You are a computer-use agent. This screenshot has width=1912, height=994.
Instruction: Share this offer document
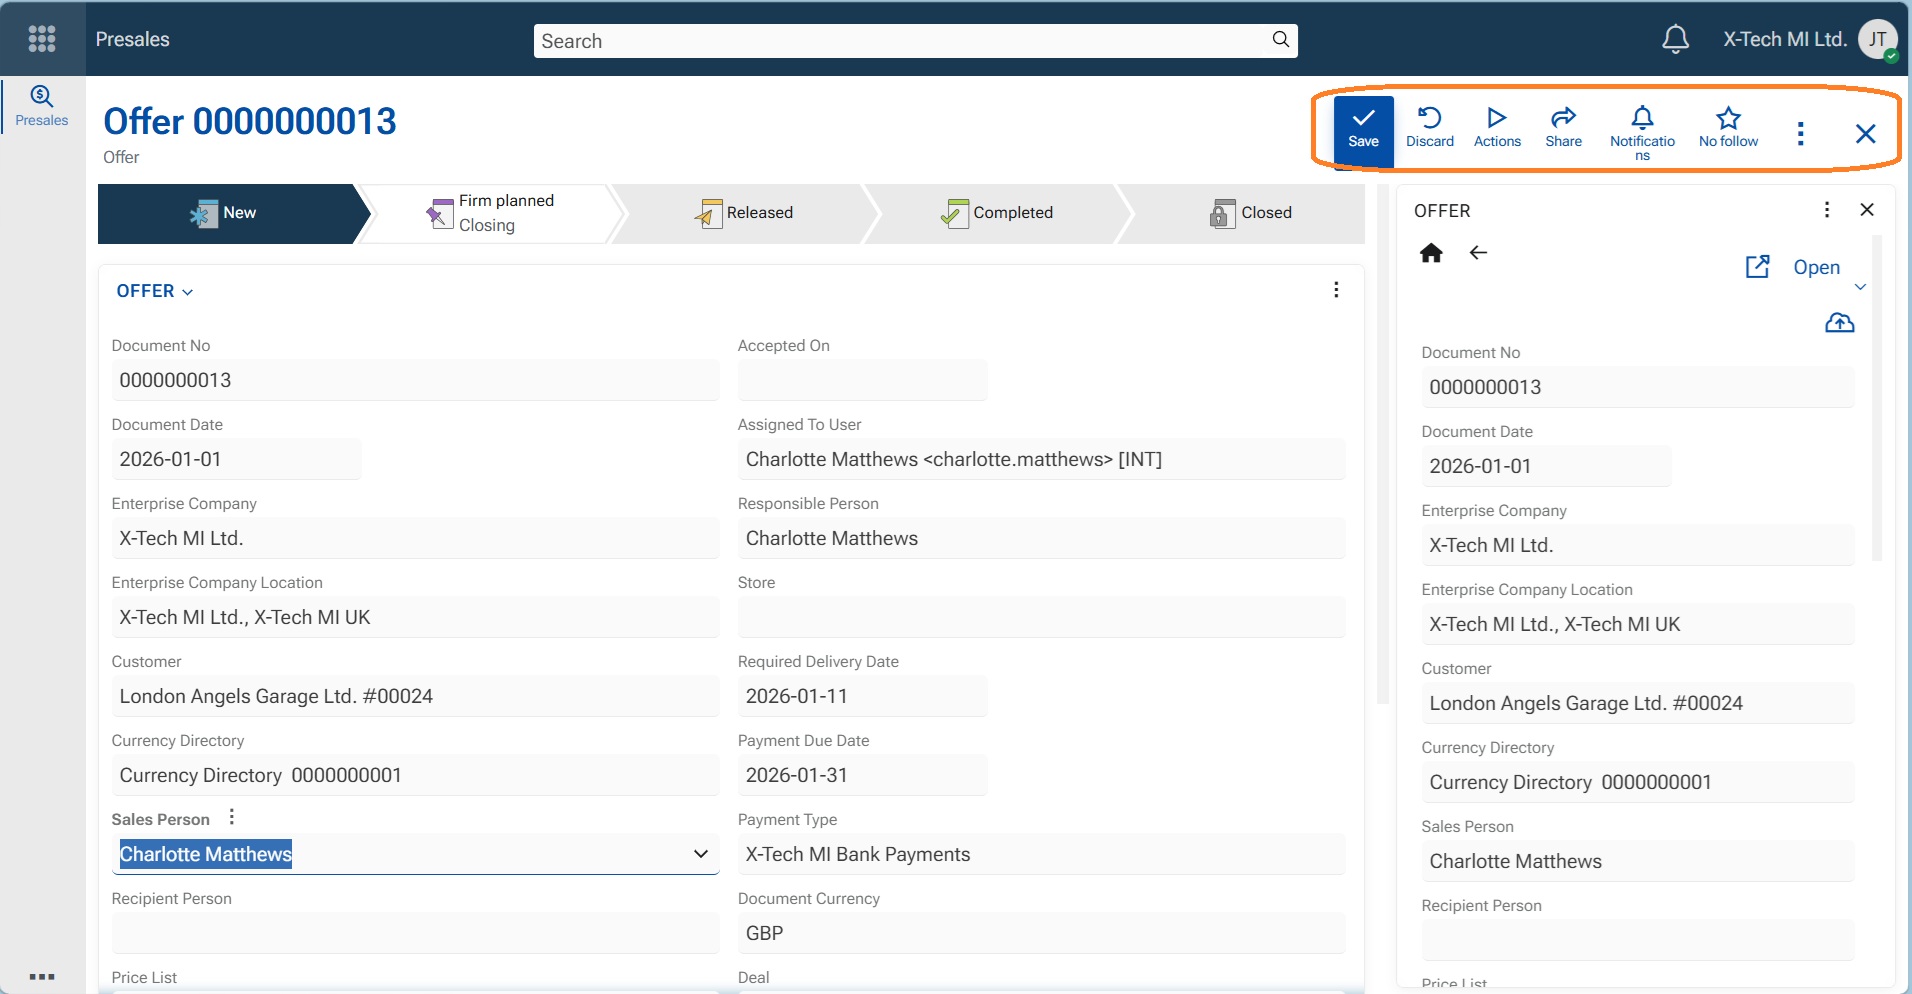point(1563,128)
